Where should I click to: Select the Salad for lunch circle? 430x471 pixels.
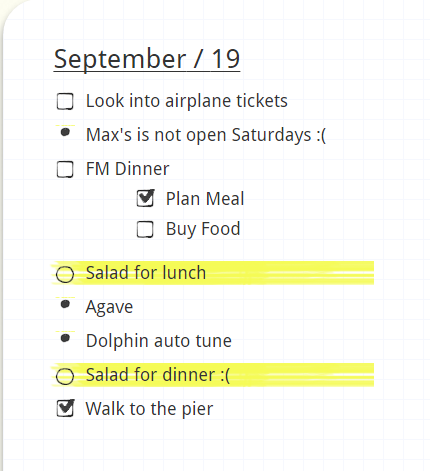[65, 275]
